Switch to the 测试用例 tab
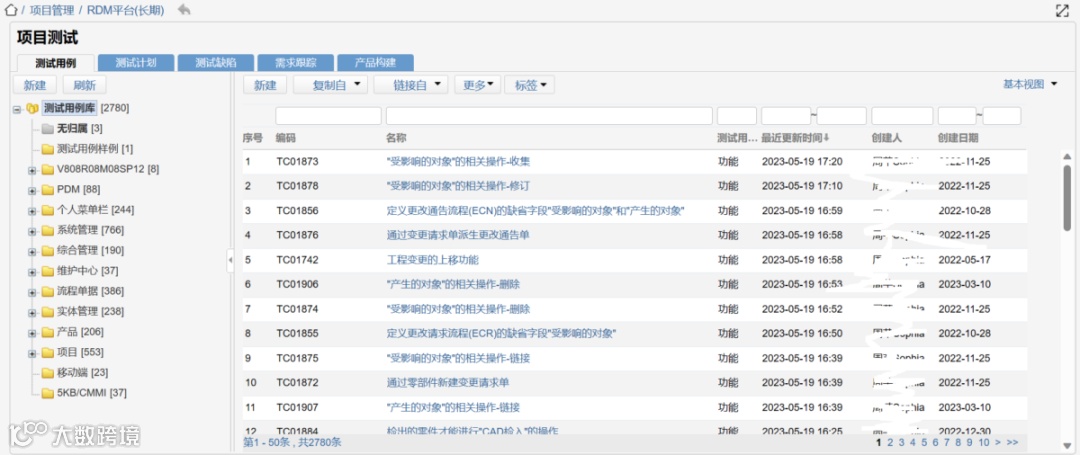1080x455 pixels. (56, 63)
